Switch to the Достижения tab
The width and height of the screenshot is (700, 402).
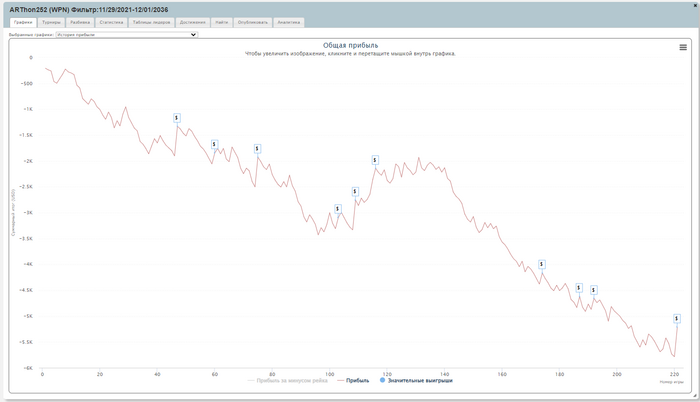pos(192,22)
